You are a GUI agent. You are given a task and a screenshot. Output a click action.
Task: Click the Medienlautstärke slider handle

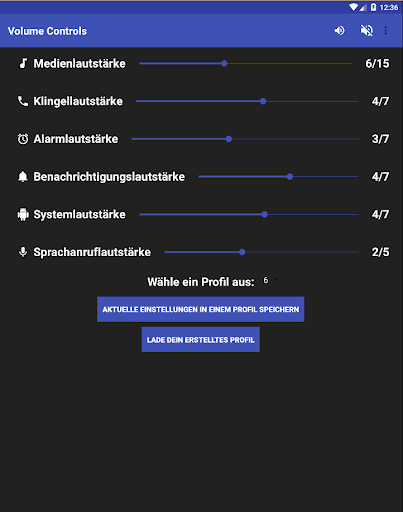coord(224,63)
